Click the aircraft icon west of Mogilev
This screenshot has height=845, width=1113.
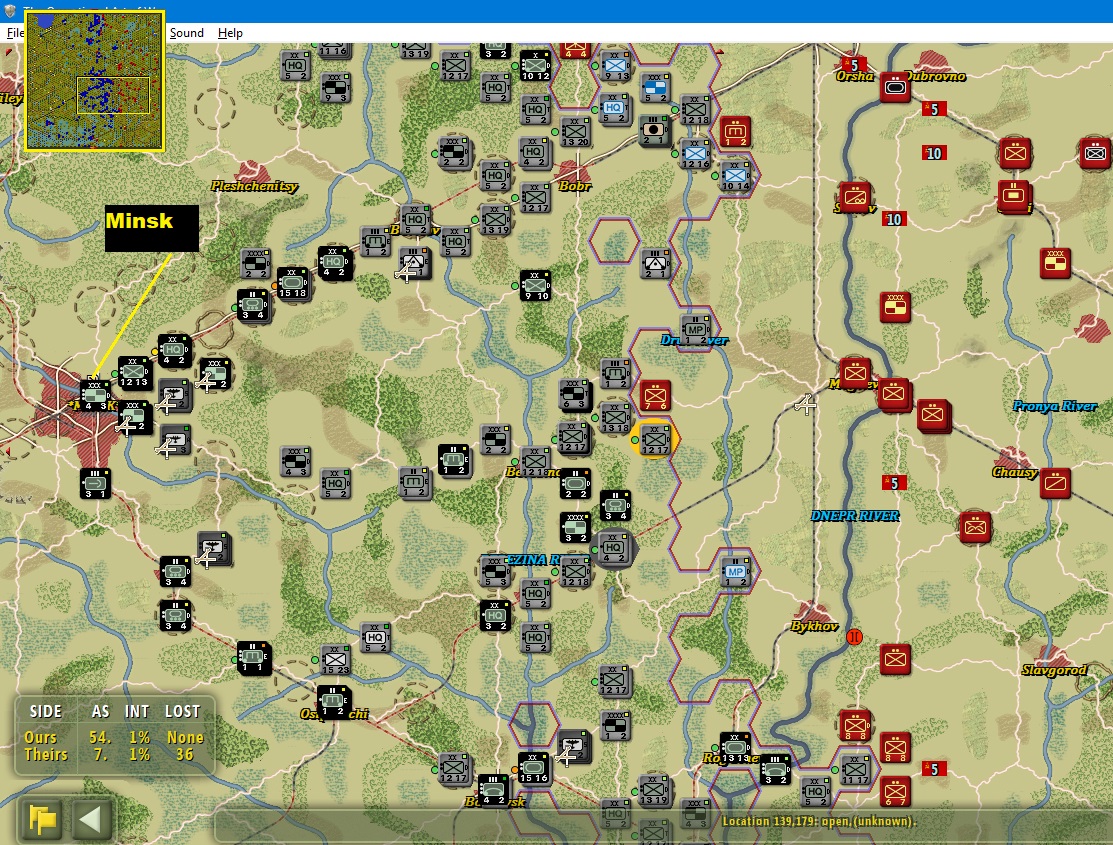(805, 405)
